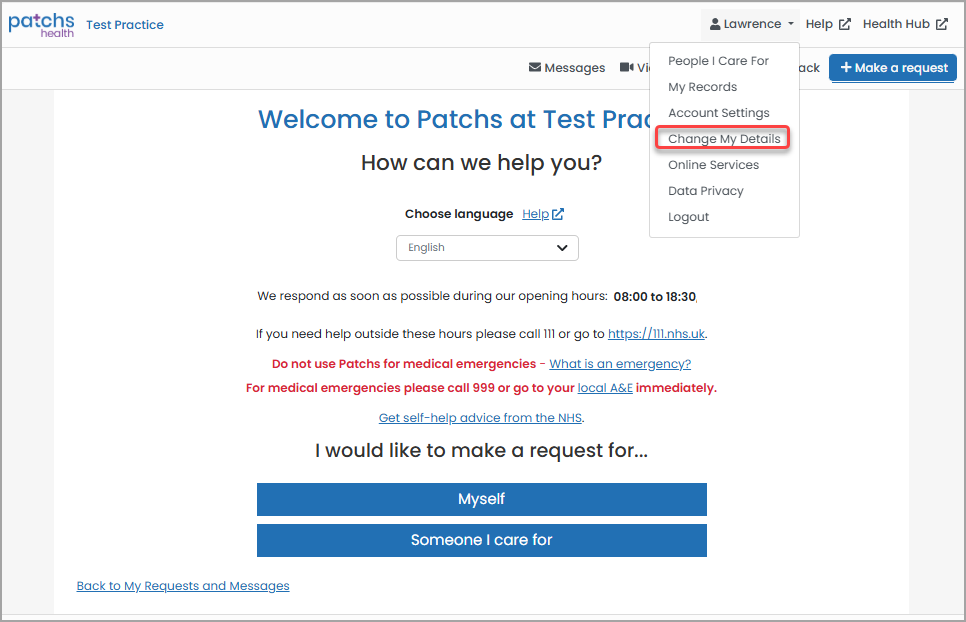
Task: Open the Help external-link icon above the language selector
Action: coord(558,214)
